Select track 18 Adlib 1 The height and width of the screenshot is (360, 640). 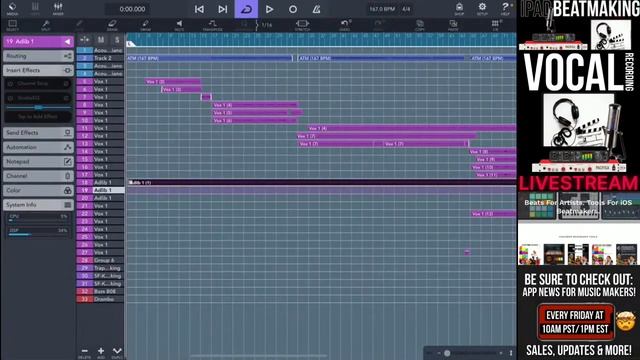pyautogui.click(x=100, y=182)
